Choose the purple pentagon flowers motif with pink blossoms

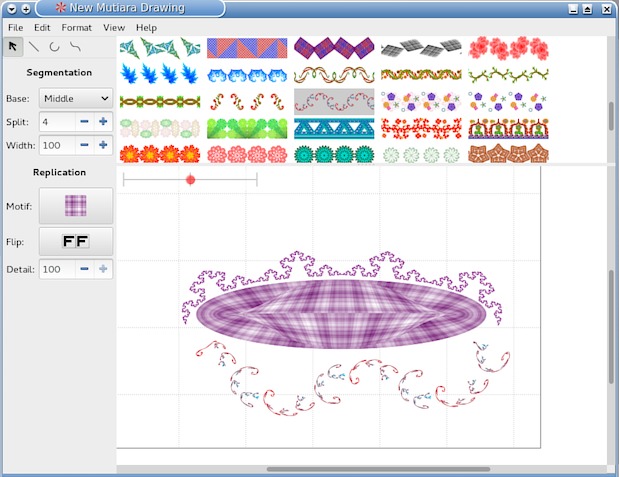(421, 101)
